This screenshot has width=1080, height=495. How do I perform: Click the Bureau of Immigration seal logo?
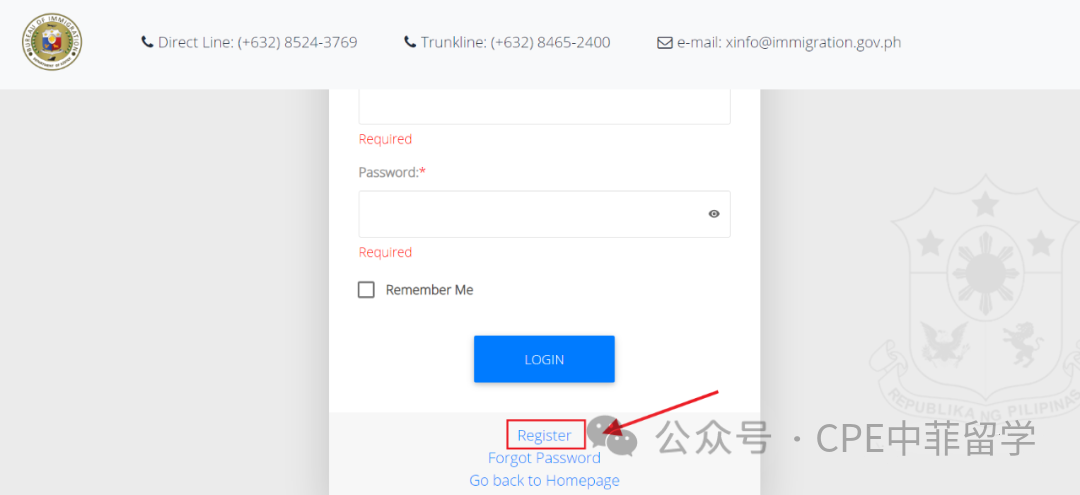pyautogui.click(x=52, y=42)
